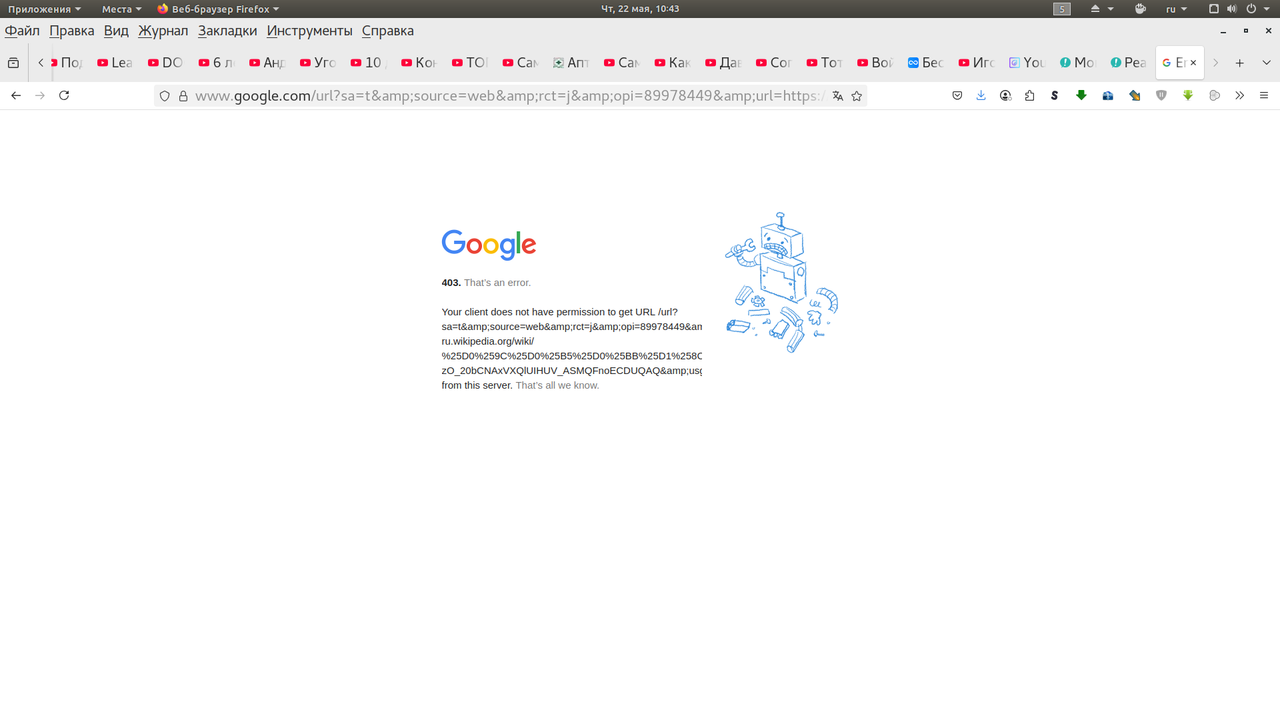Switch to the 'Апт' tab
The height and width of the screenshot is (720, 1280).
click(572, 62)
